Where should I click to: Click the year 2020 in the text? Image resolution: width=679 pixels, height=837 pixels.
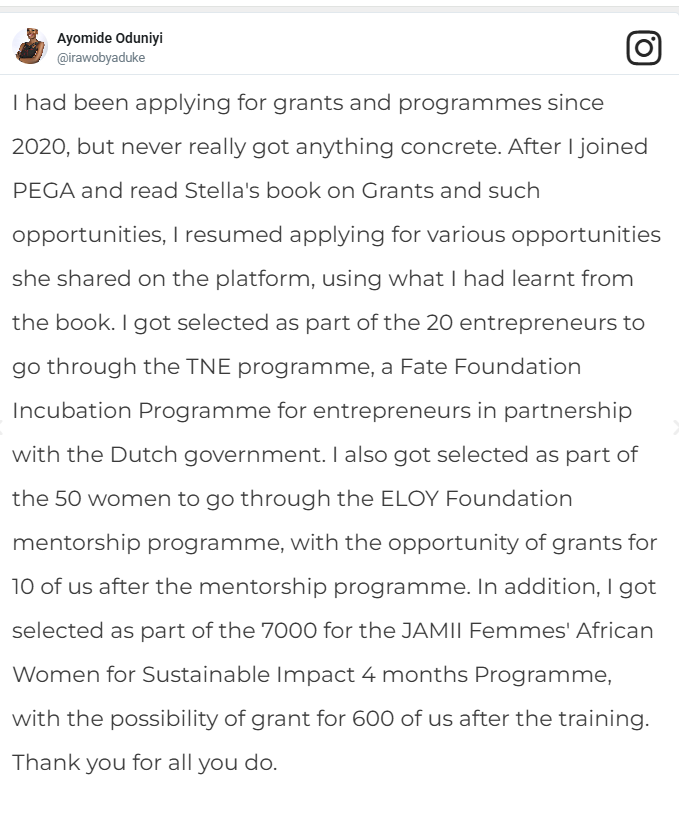click(x=41, y=147)
